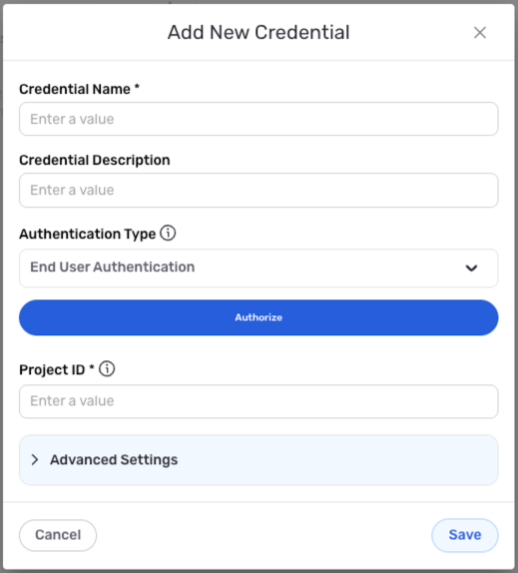Expand the Advanced Settings section
The image size is (518, 573).
tap(258, 460)
